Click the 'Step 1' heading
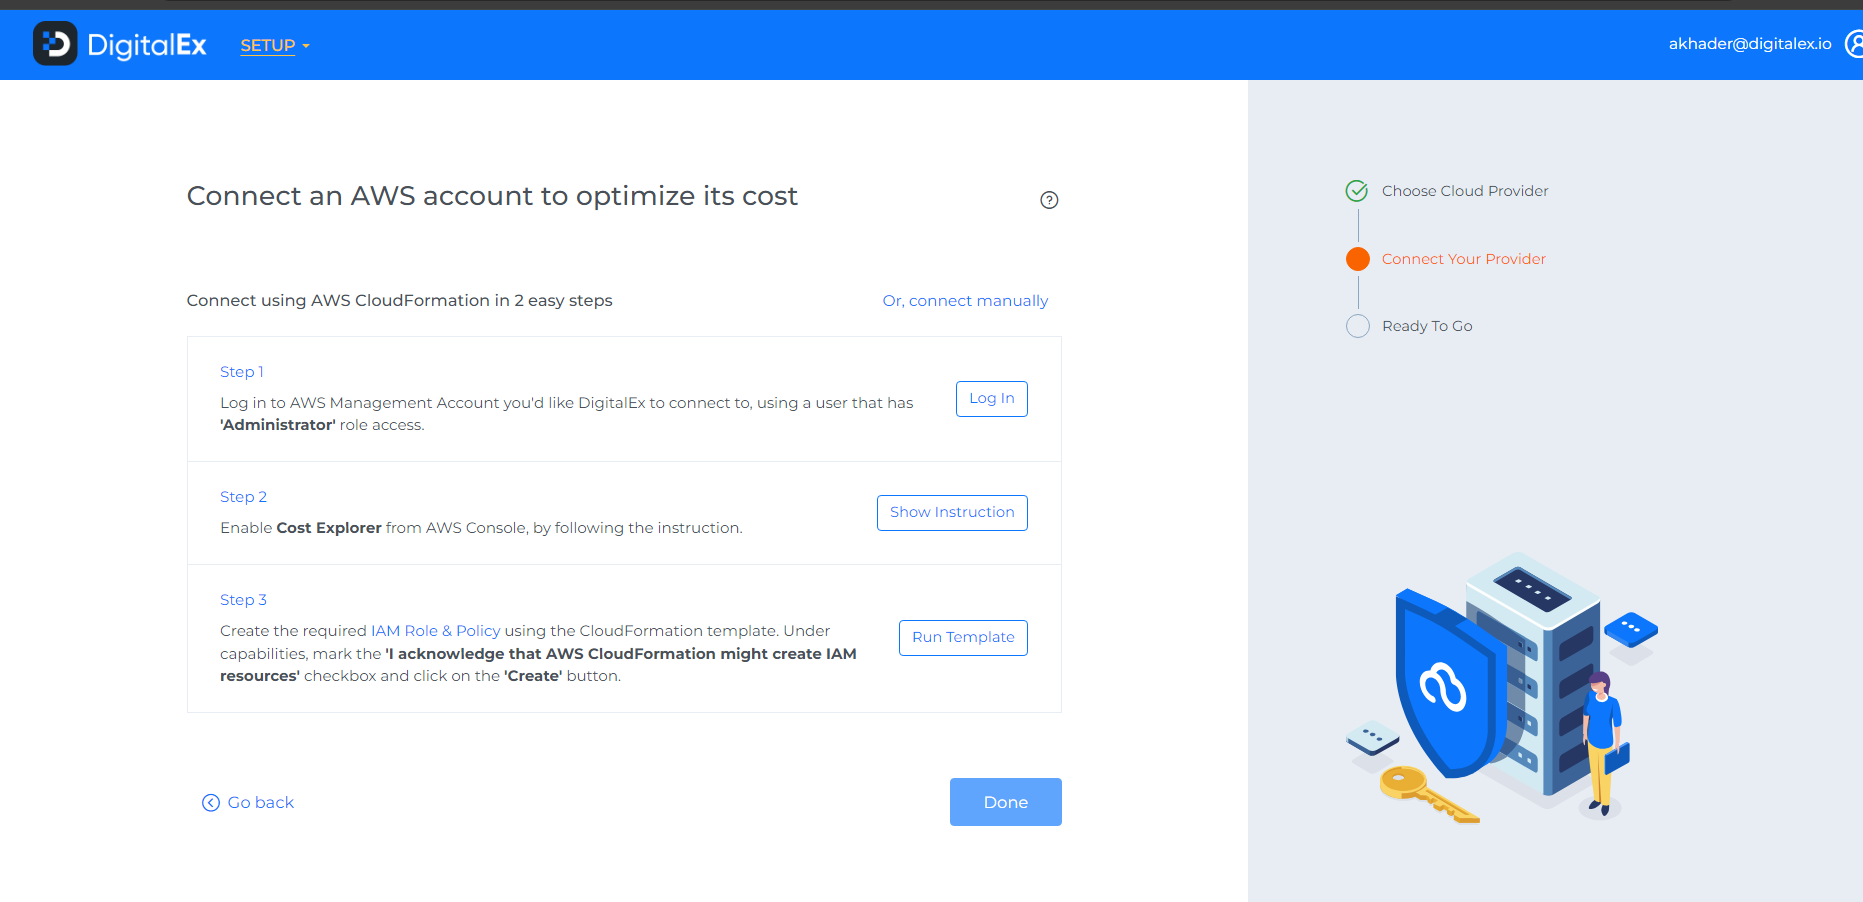 pyautogui.click(x=242, y=372)
